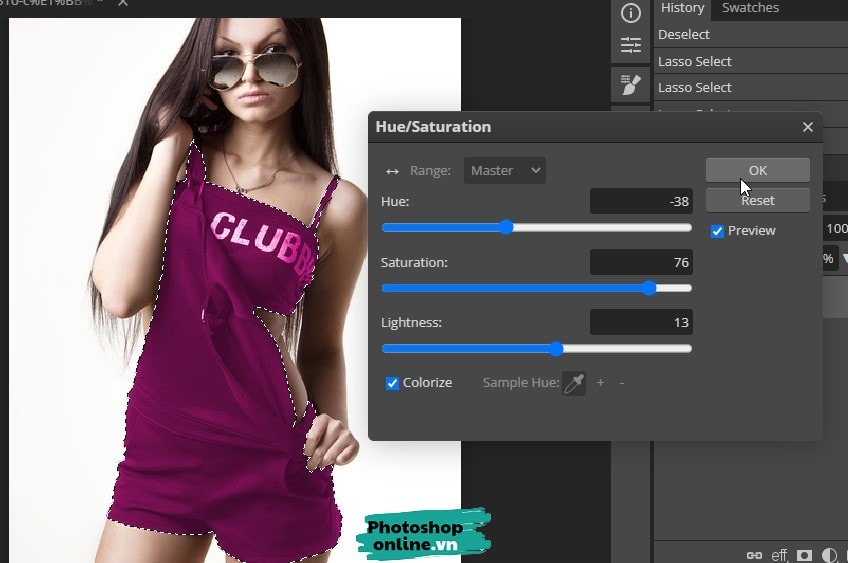Uncheck the Colorize checkbox
Viewport: 848px width, 563px height.
tap(393, 383)
